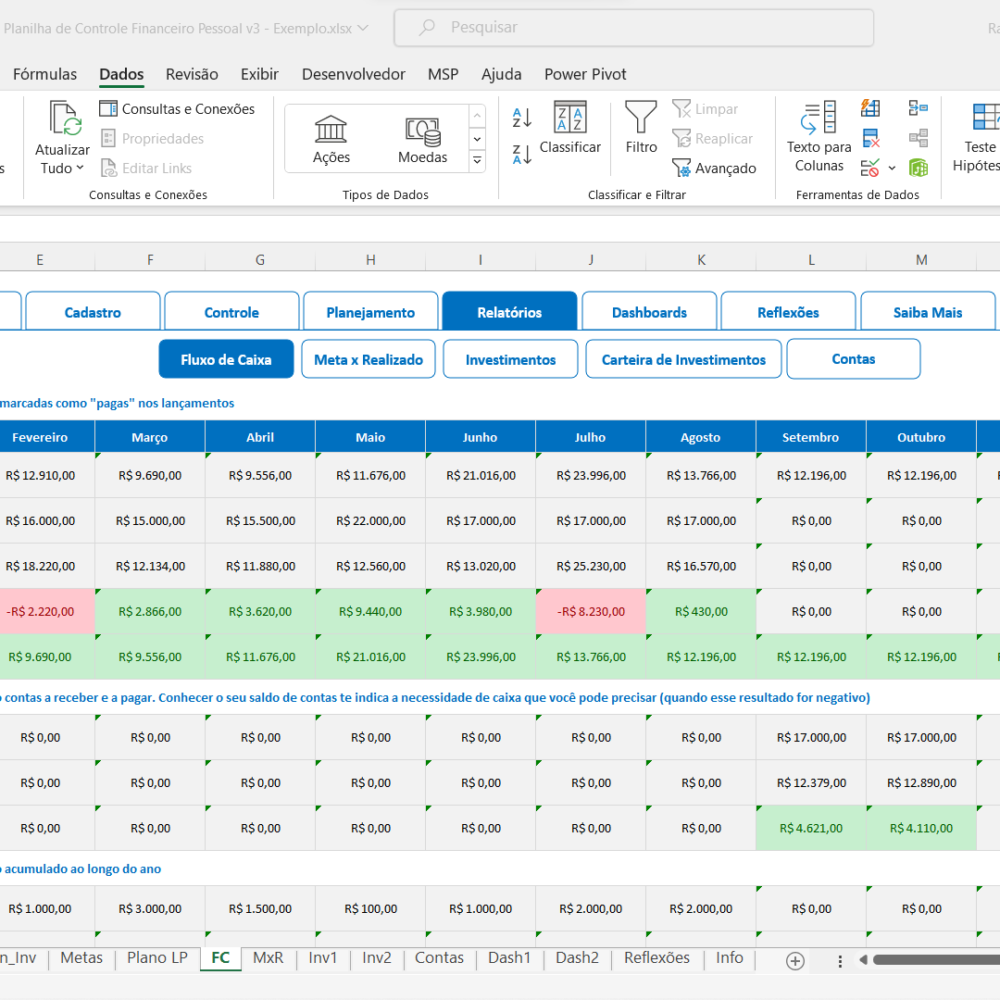Click the grayed-out Editar Links option
The height and width of the screenshot is (1000, 1000).
point(146,168)
